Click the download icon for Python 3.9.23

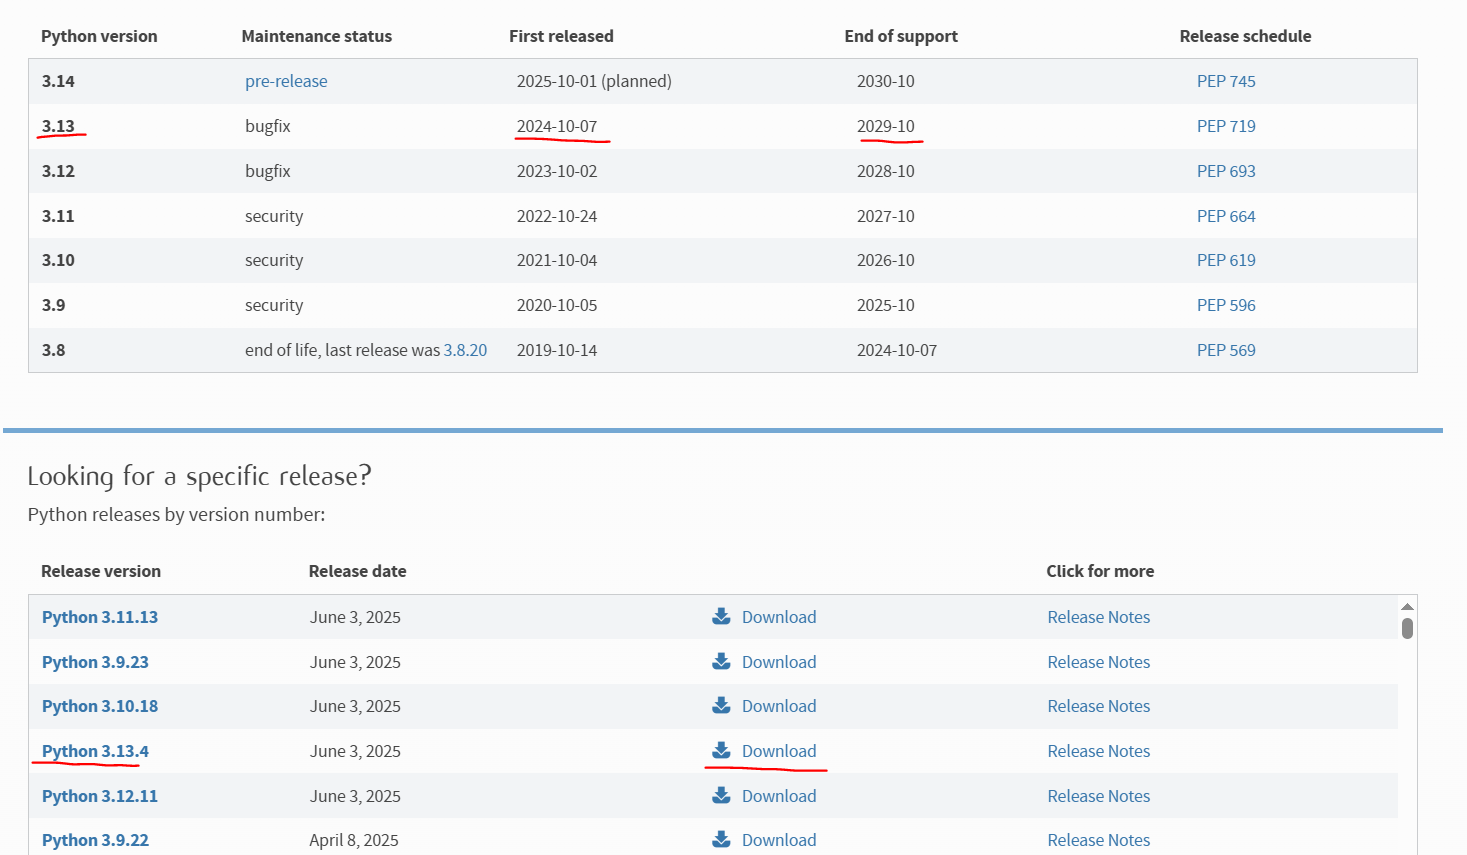[721, 661]
